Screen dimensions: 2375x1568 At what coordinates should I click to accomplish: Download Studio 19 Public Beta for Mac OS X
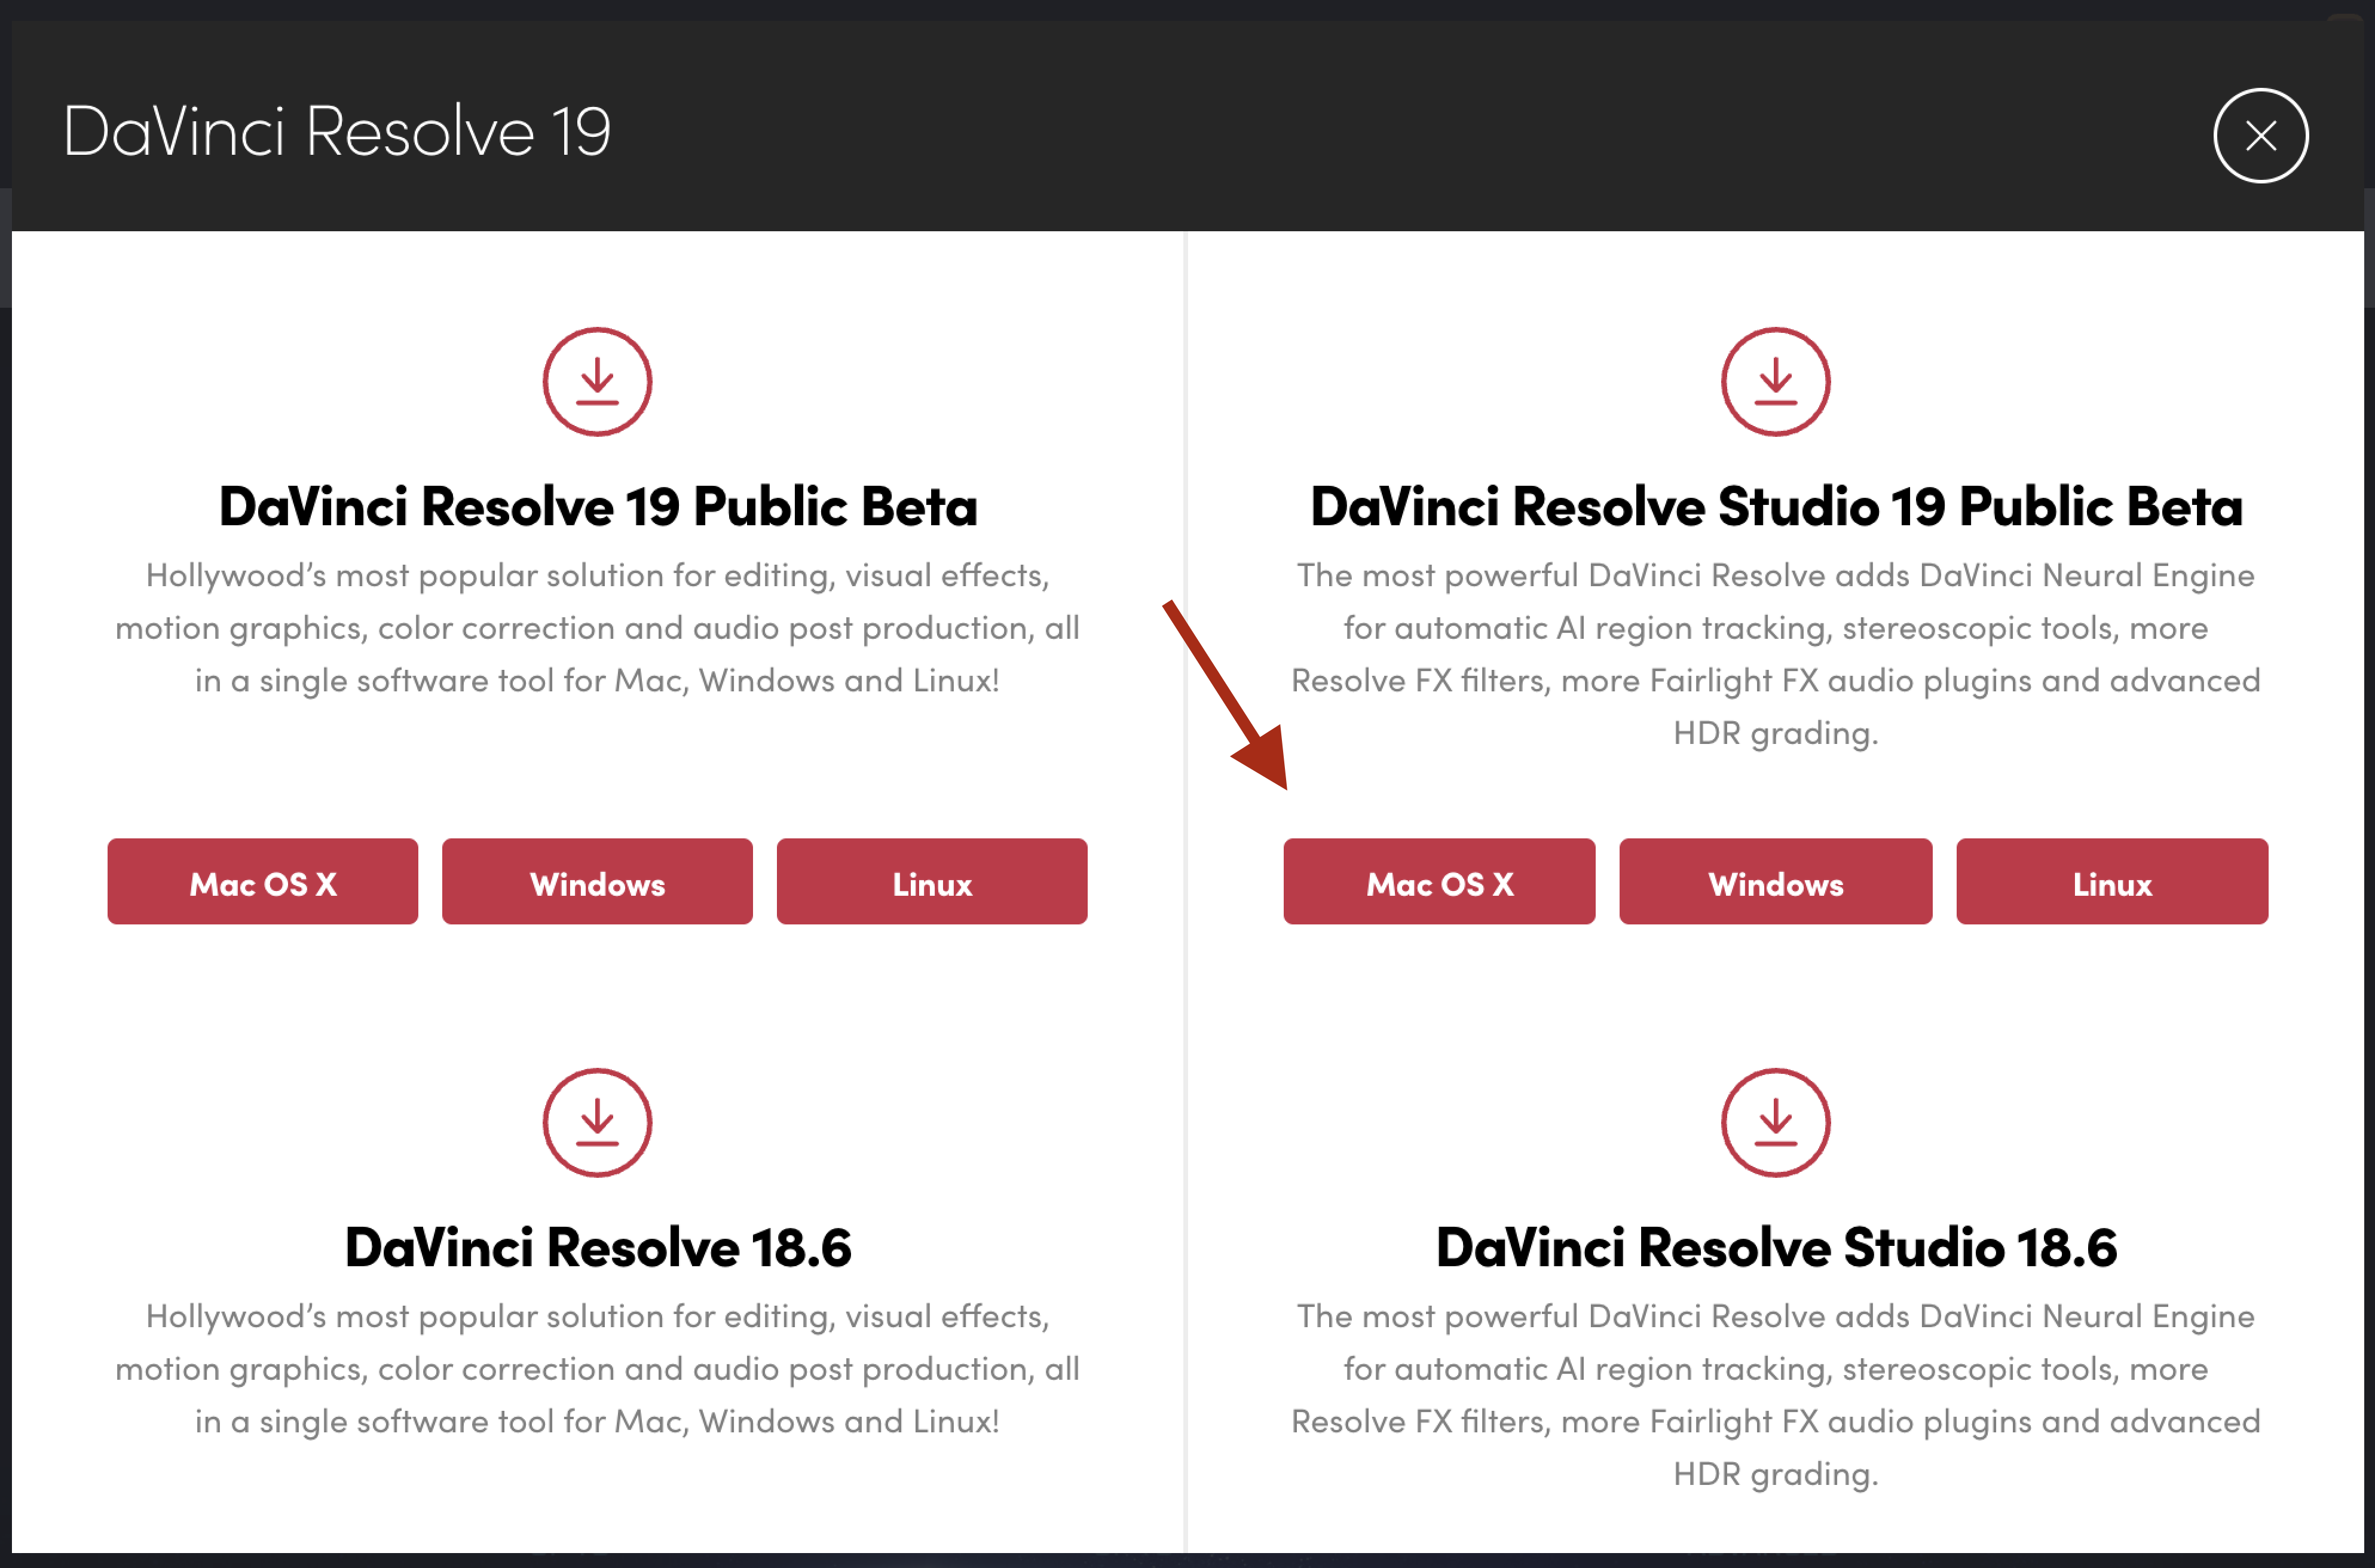[1439, 882]
